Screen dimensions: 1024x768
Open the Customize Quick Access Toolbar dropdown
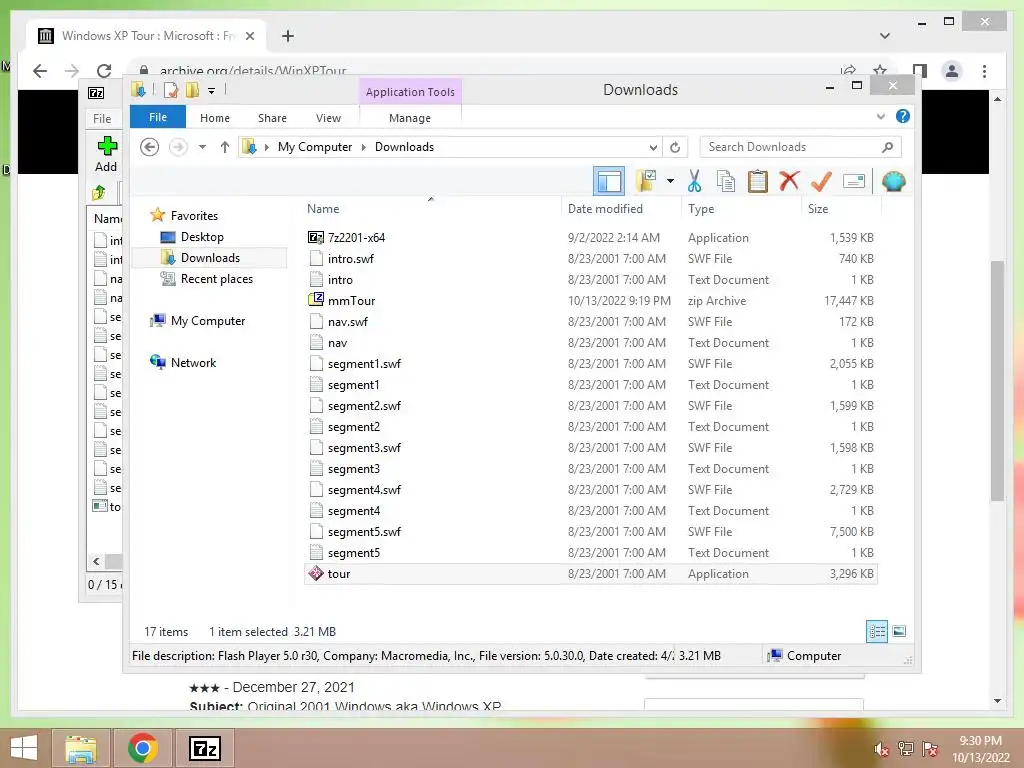212,91
